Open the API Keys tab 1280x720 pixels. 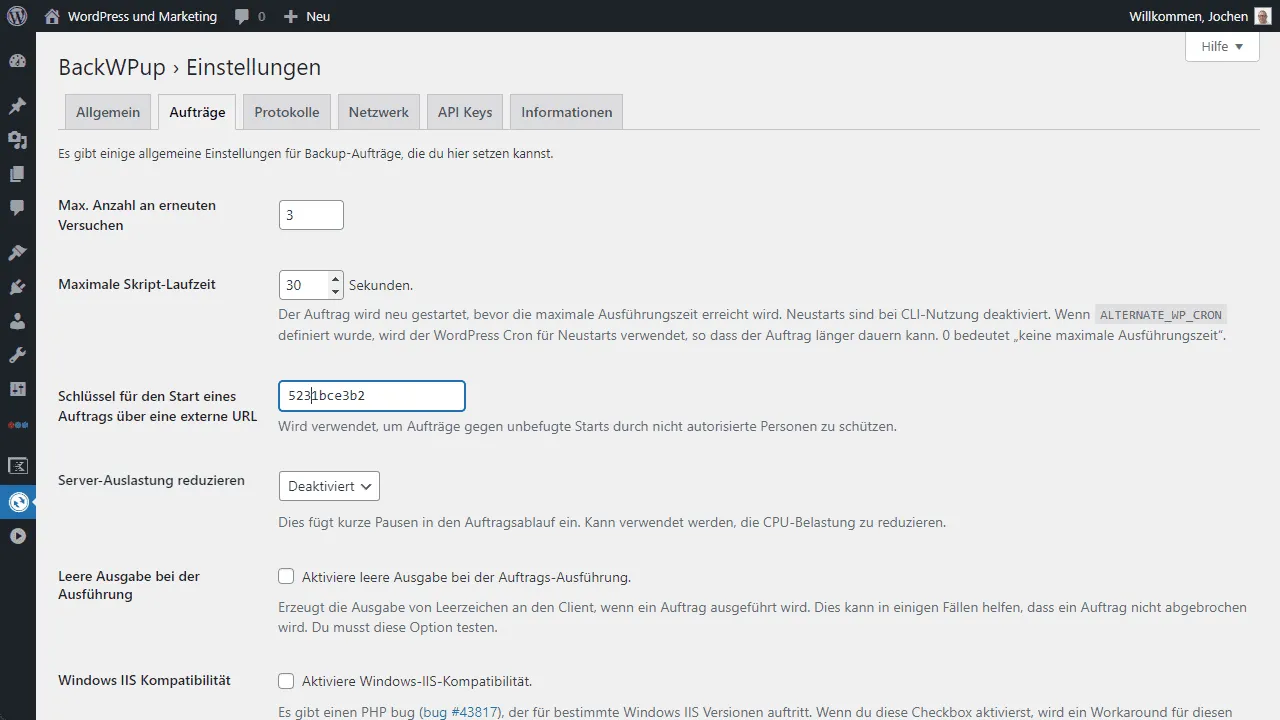pos(465,112)
